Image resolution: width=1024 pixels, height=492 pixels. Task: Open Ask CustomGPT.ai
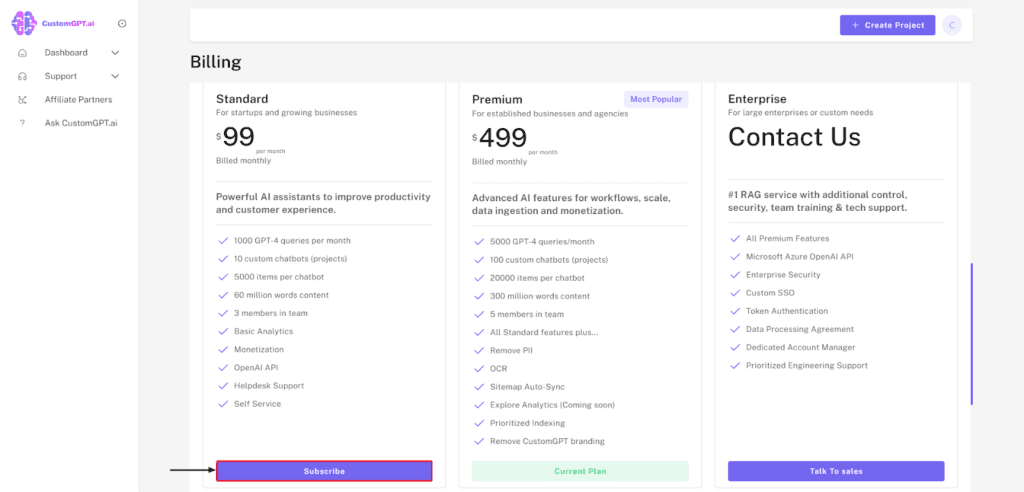(x=81, y=123)
